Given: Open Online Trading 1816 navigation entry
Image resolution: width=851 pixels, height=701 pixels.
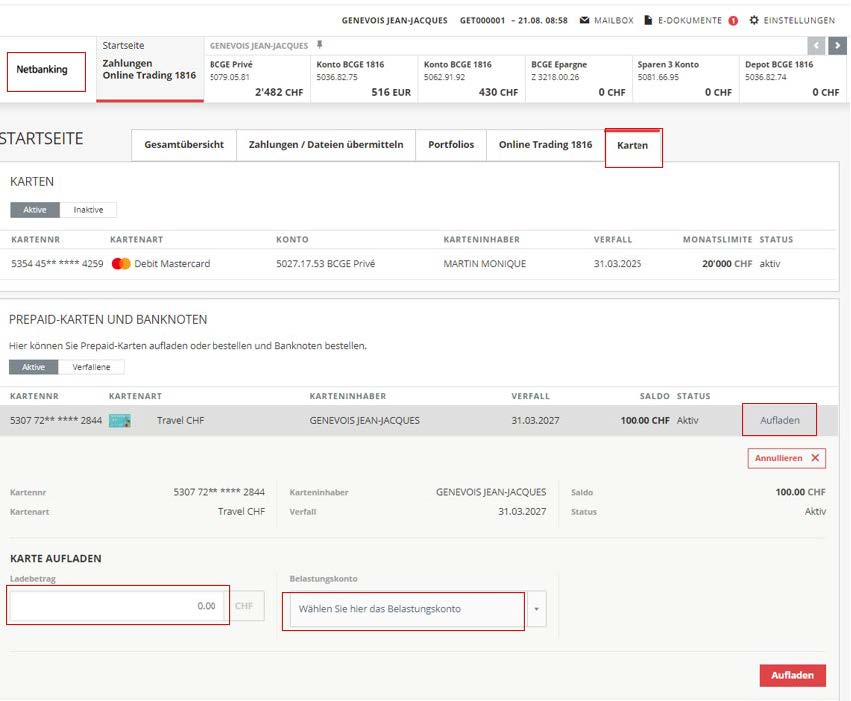Looking at the screenshot, I should (149, 75).
